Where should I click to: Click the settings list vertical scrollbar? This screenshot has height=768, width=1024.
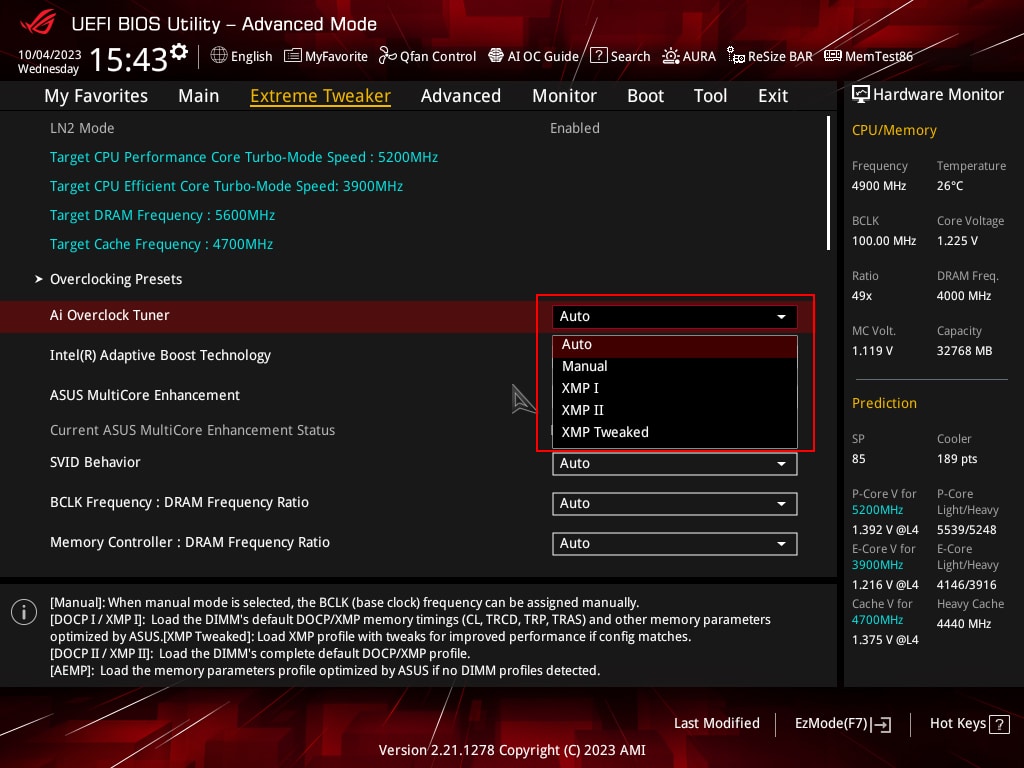[828, 183]
